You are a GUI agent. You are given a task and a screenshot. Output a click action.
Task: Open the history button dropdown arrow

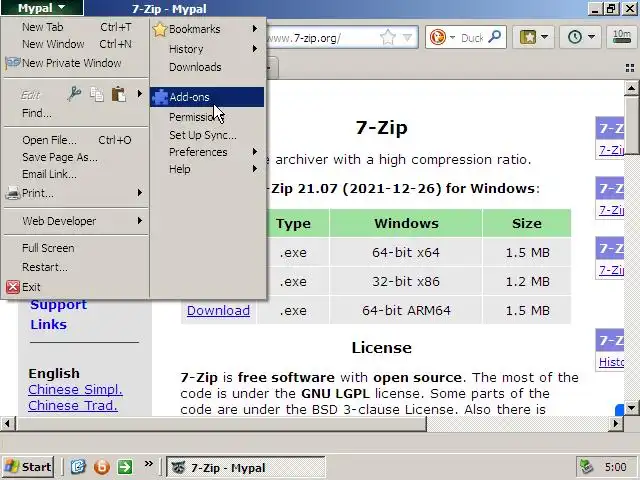pyautogui.click(x=591, y=37)
